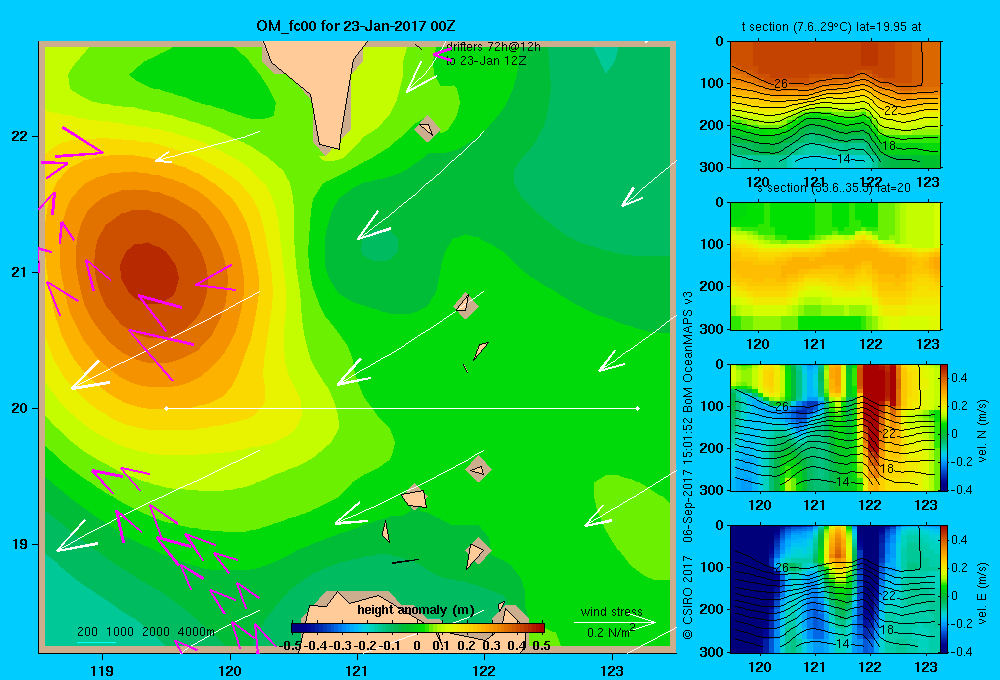1000x680 pixels.
Task: Click the "14" contour label in temperature section
Action: pos(843,159)
